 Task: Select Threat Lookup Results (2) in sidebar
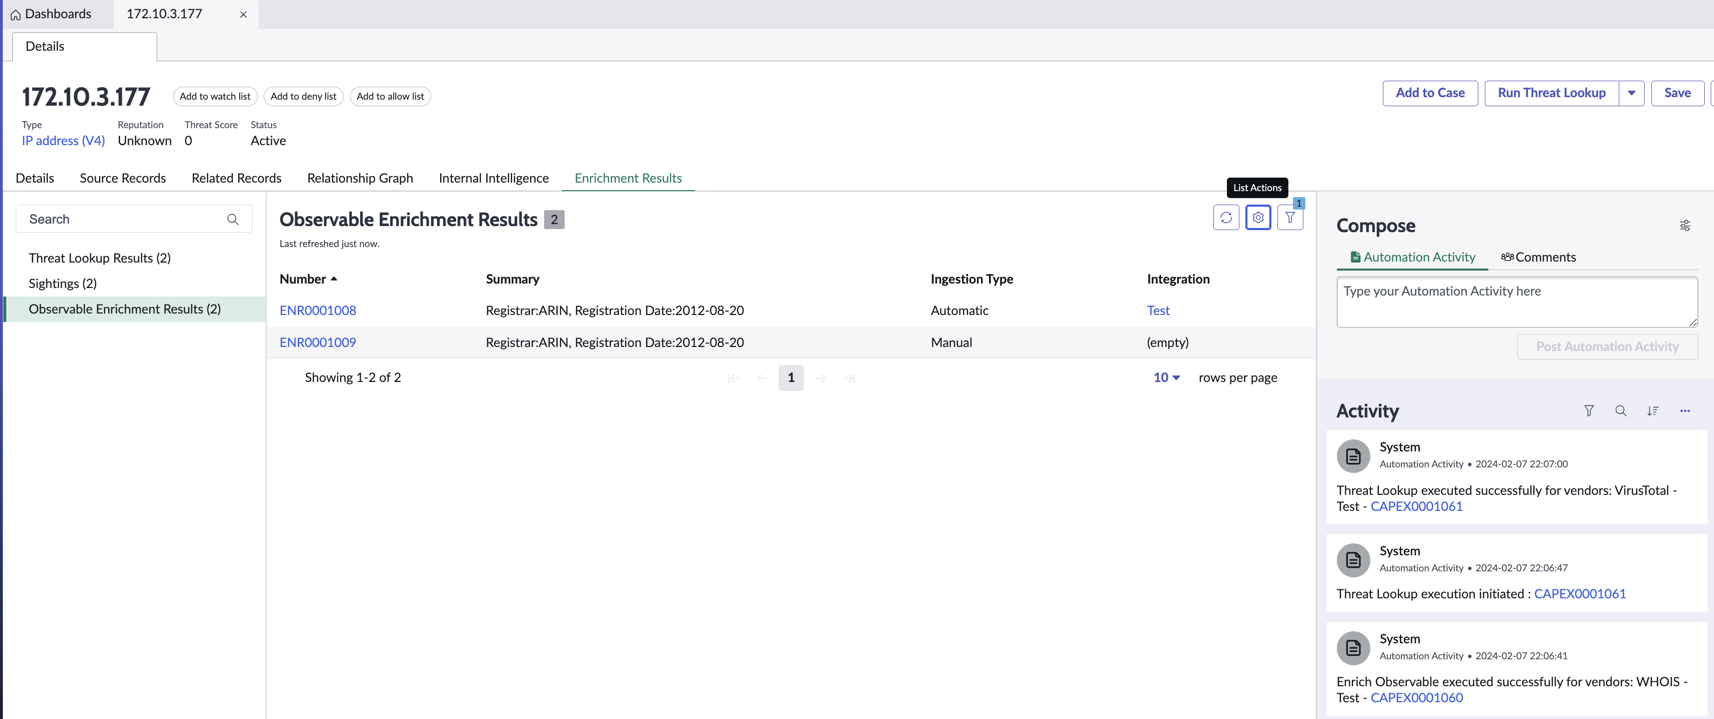click(x=100, y=258)
